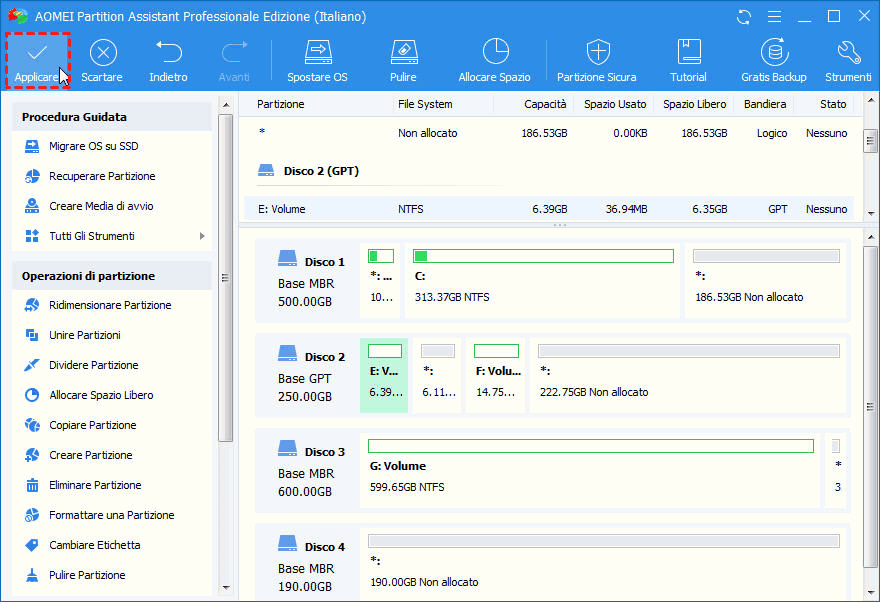Undo with the Indietro toolbar icon
880x602 pixels.
(168, 52)
